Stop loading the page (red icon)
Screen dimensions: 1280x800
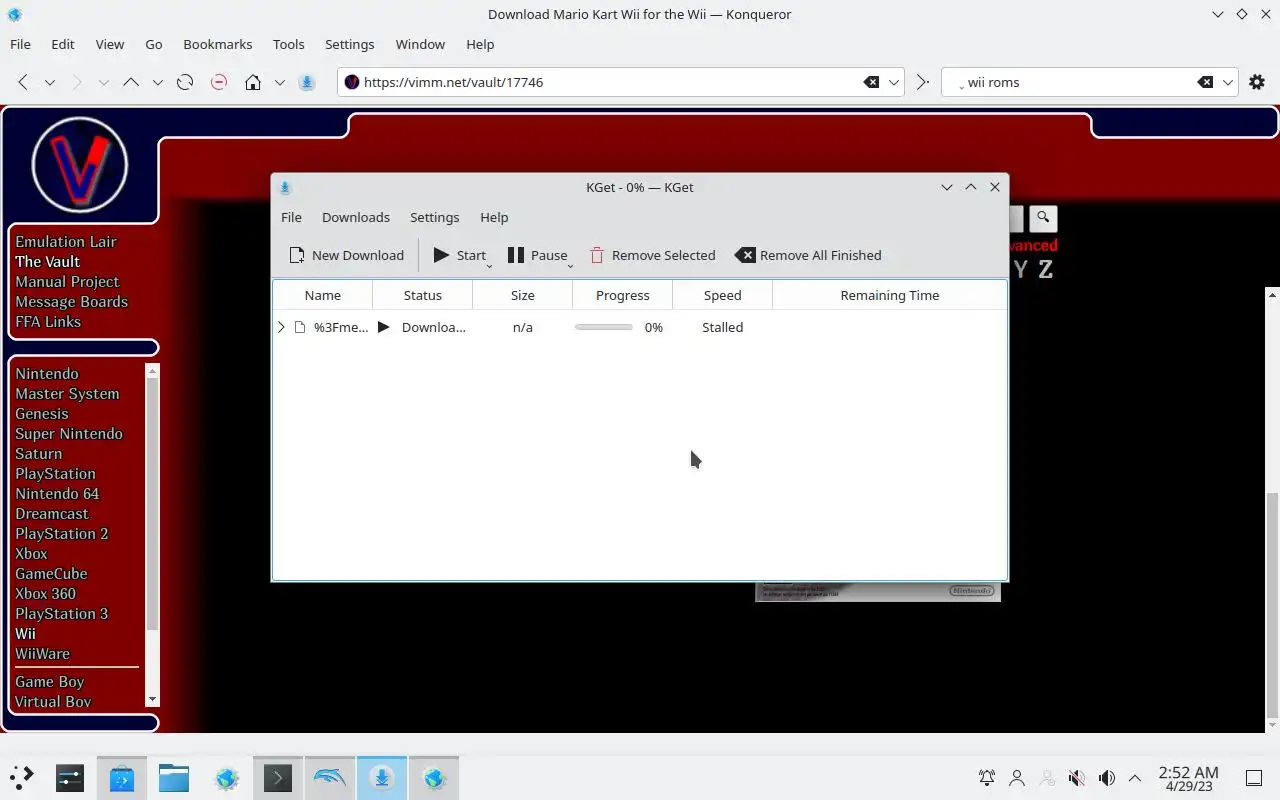coord(219,82)
